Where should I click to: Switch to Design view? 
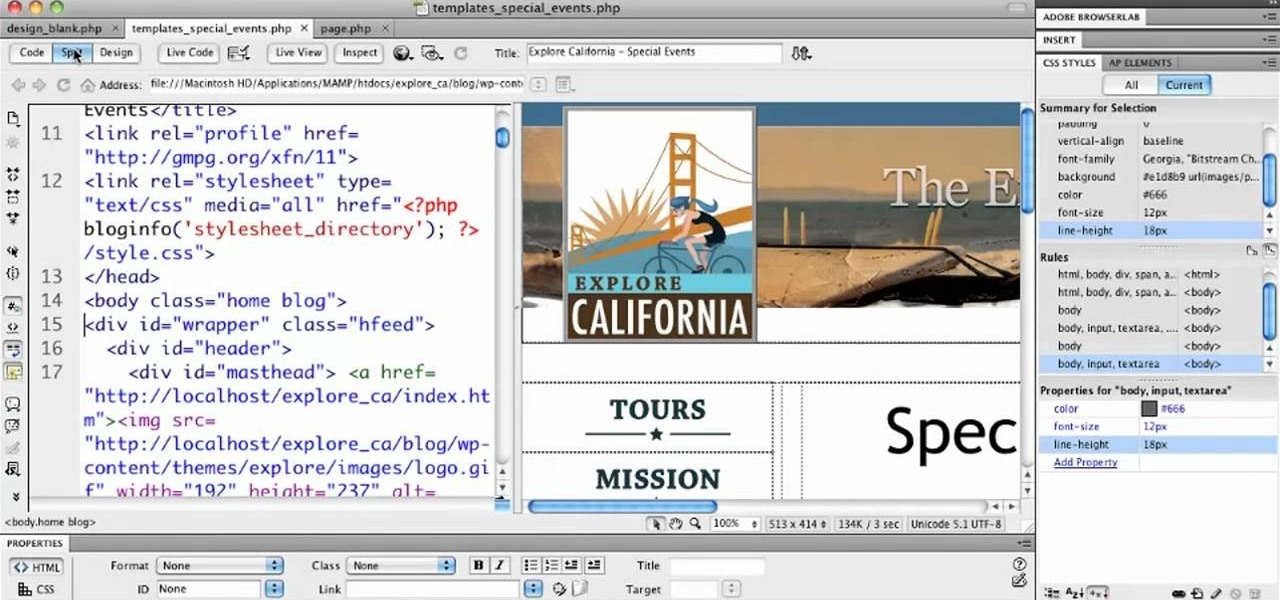(x=115, y=53)
